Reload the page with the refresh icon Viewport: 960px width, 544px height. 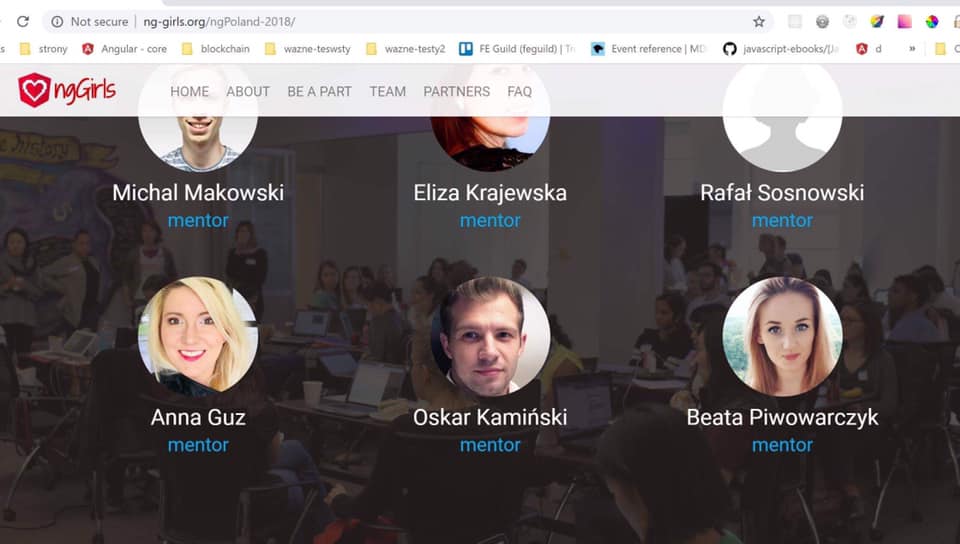[23, 21]
